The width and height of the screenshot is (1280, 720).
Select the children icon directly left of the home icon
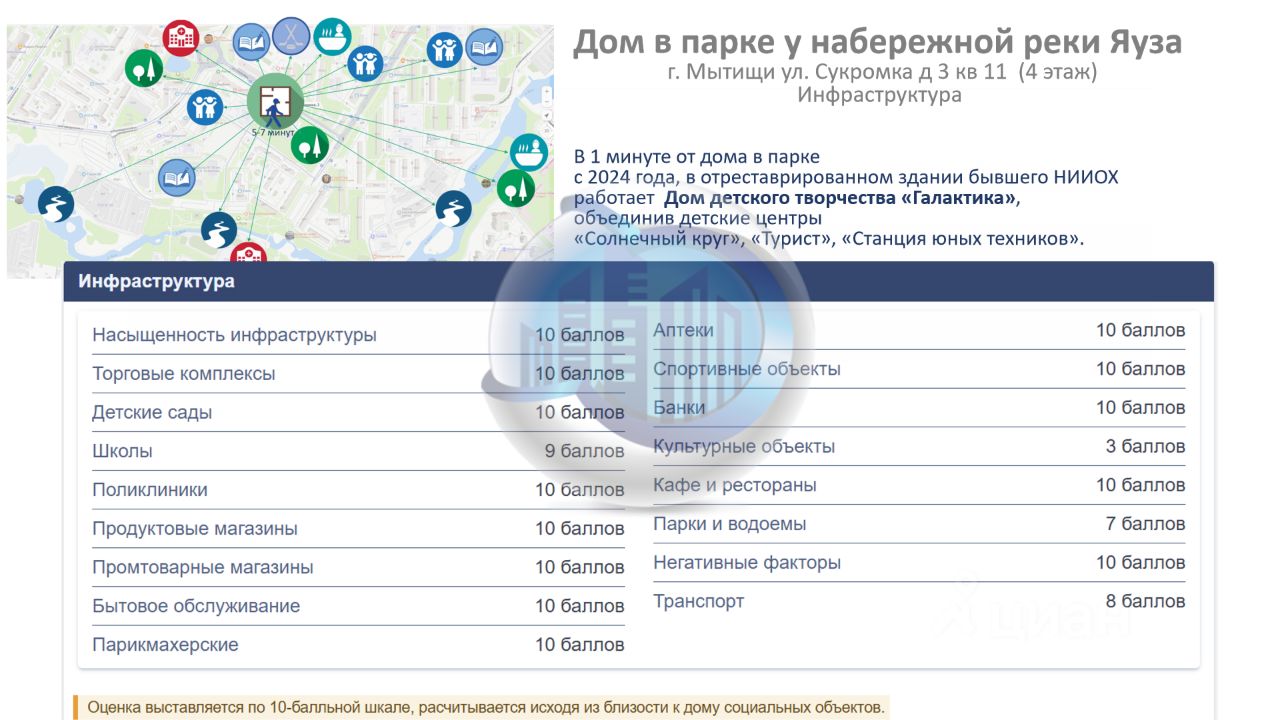(205, 106)
